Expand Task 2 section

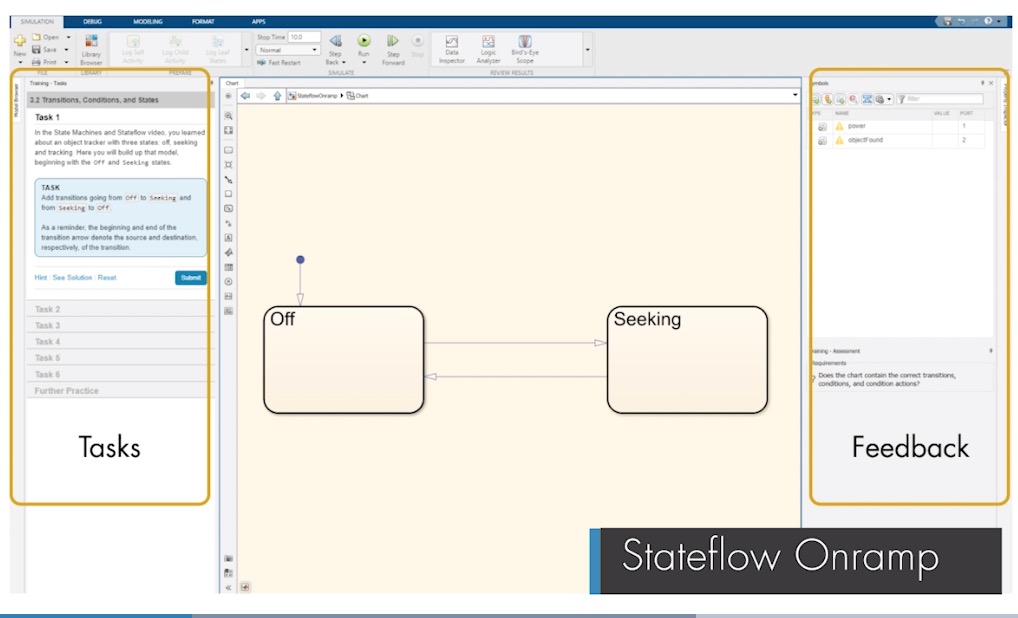pos(119,309)
